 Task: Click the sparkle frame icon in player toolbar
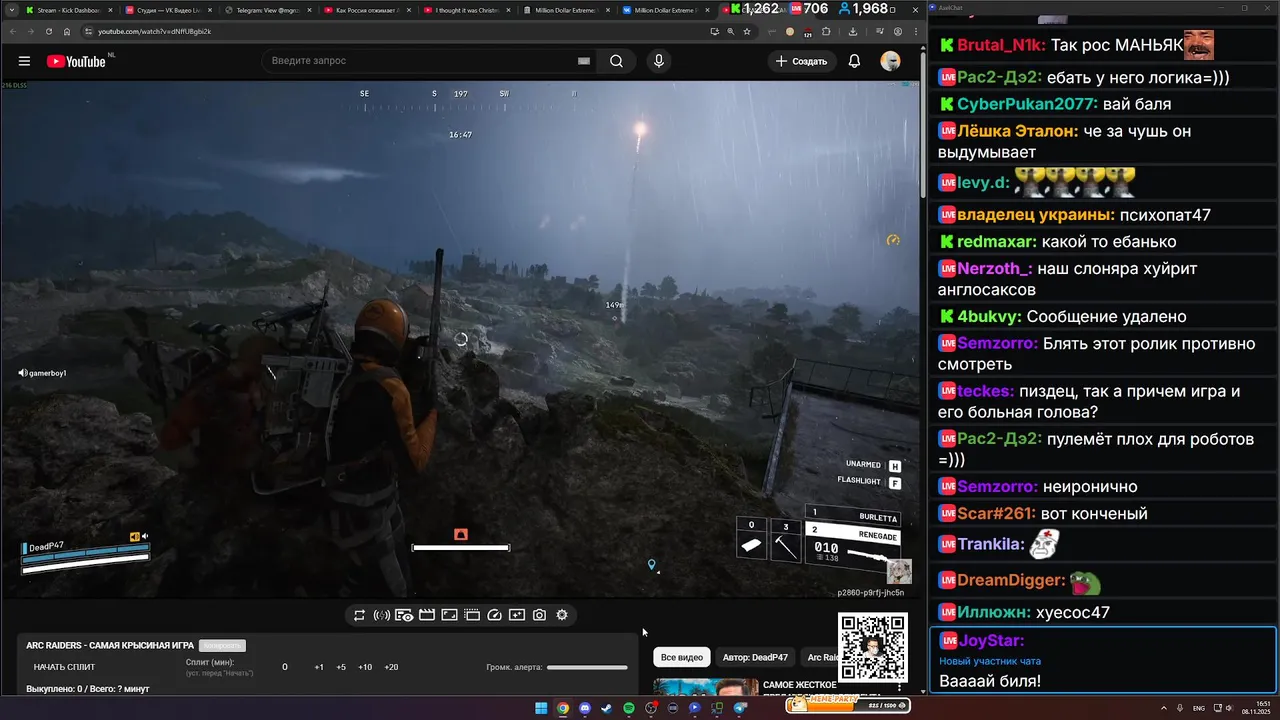coord(517,615)
